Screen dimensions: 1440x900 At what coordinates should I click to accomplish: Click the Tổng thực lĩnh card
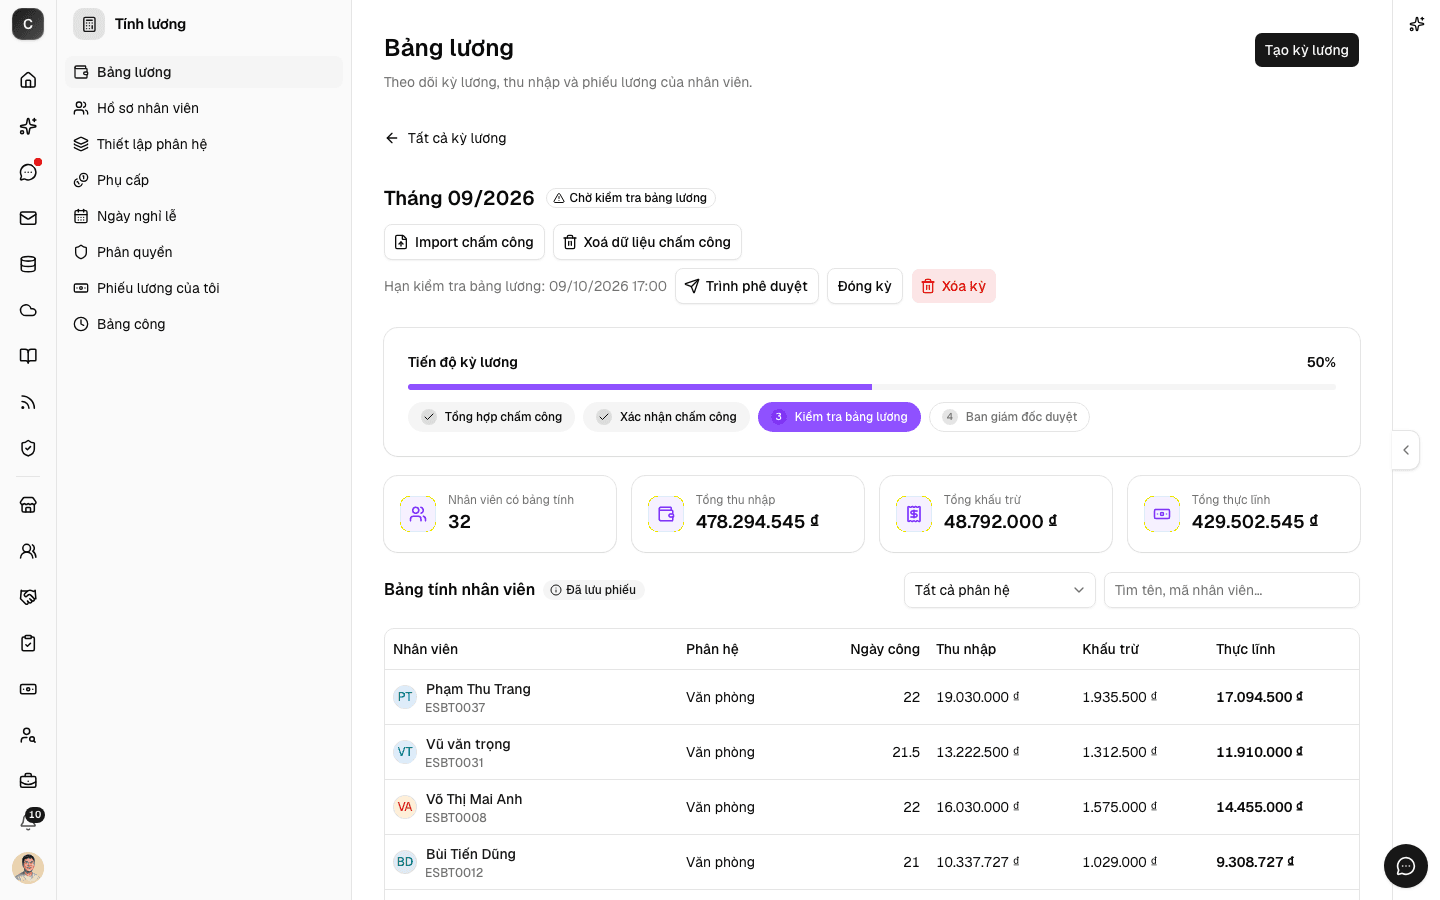[x=1244, y=514]
